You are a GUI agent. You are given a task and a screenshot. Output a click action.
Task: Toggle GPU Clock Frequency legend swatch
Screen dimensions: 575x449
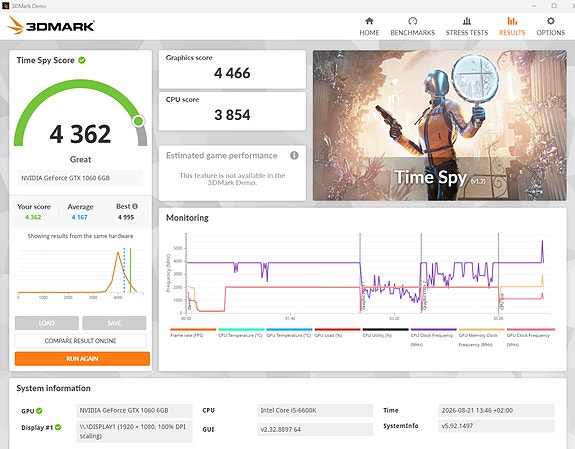(x=531, y=329)
